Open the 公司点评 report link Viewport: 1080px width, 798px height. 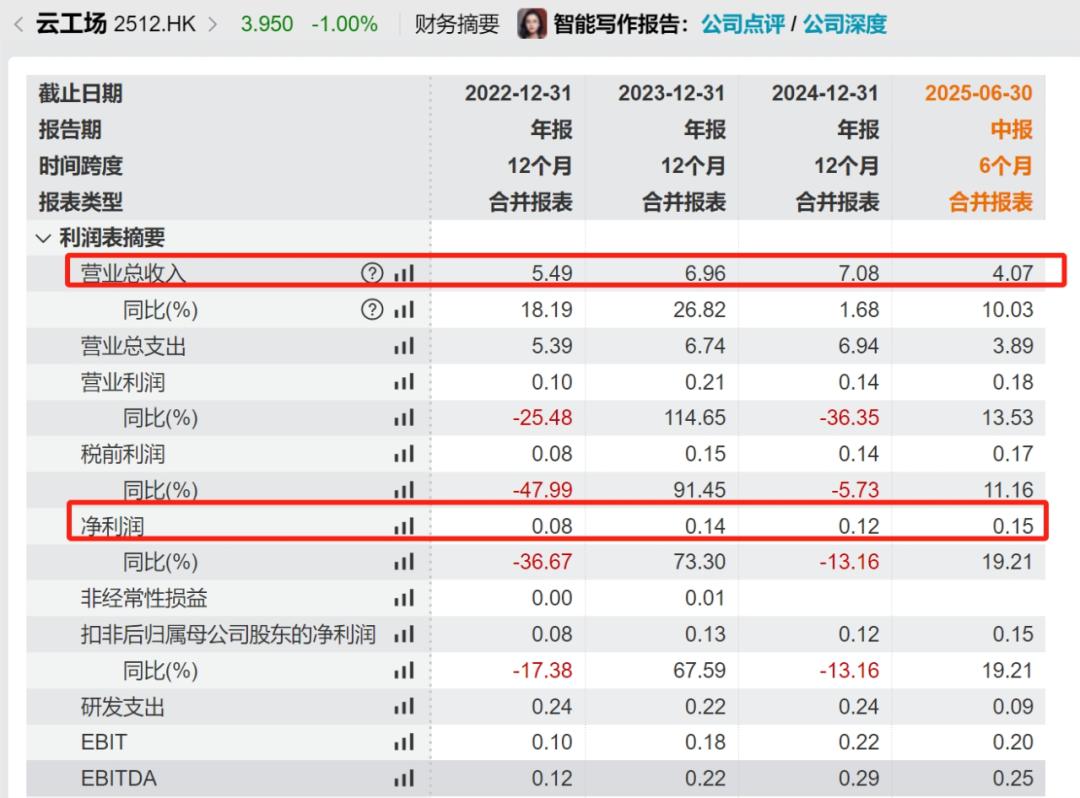[x=743, y=24]
